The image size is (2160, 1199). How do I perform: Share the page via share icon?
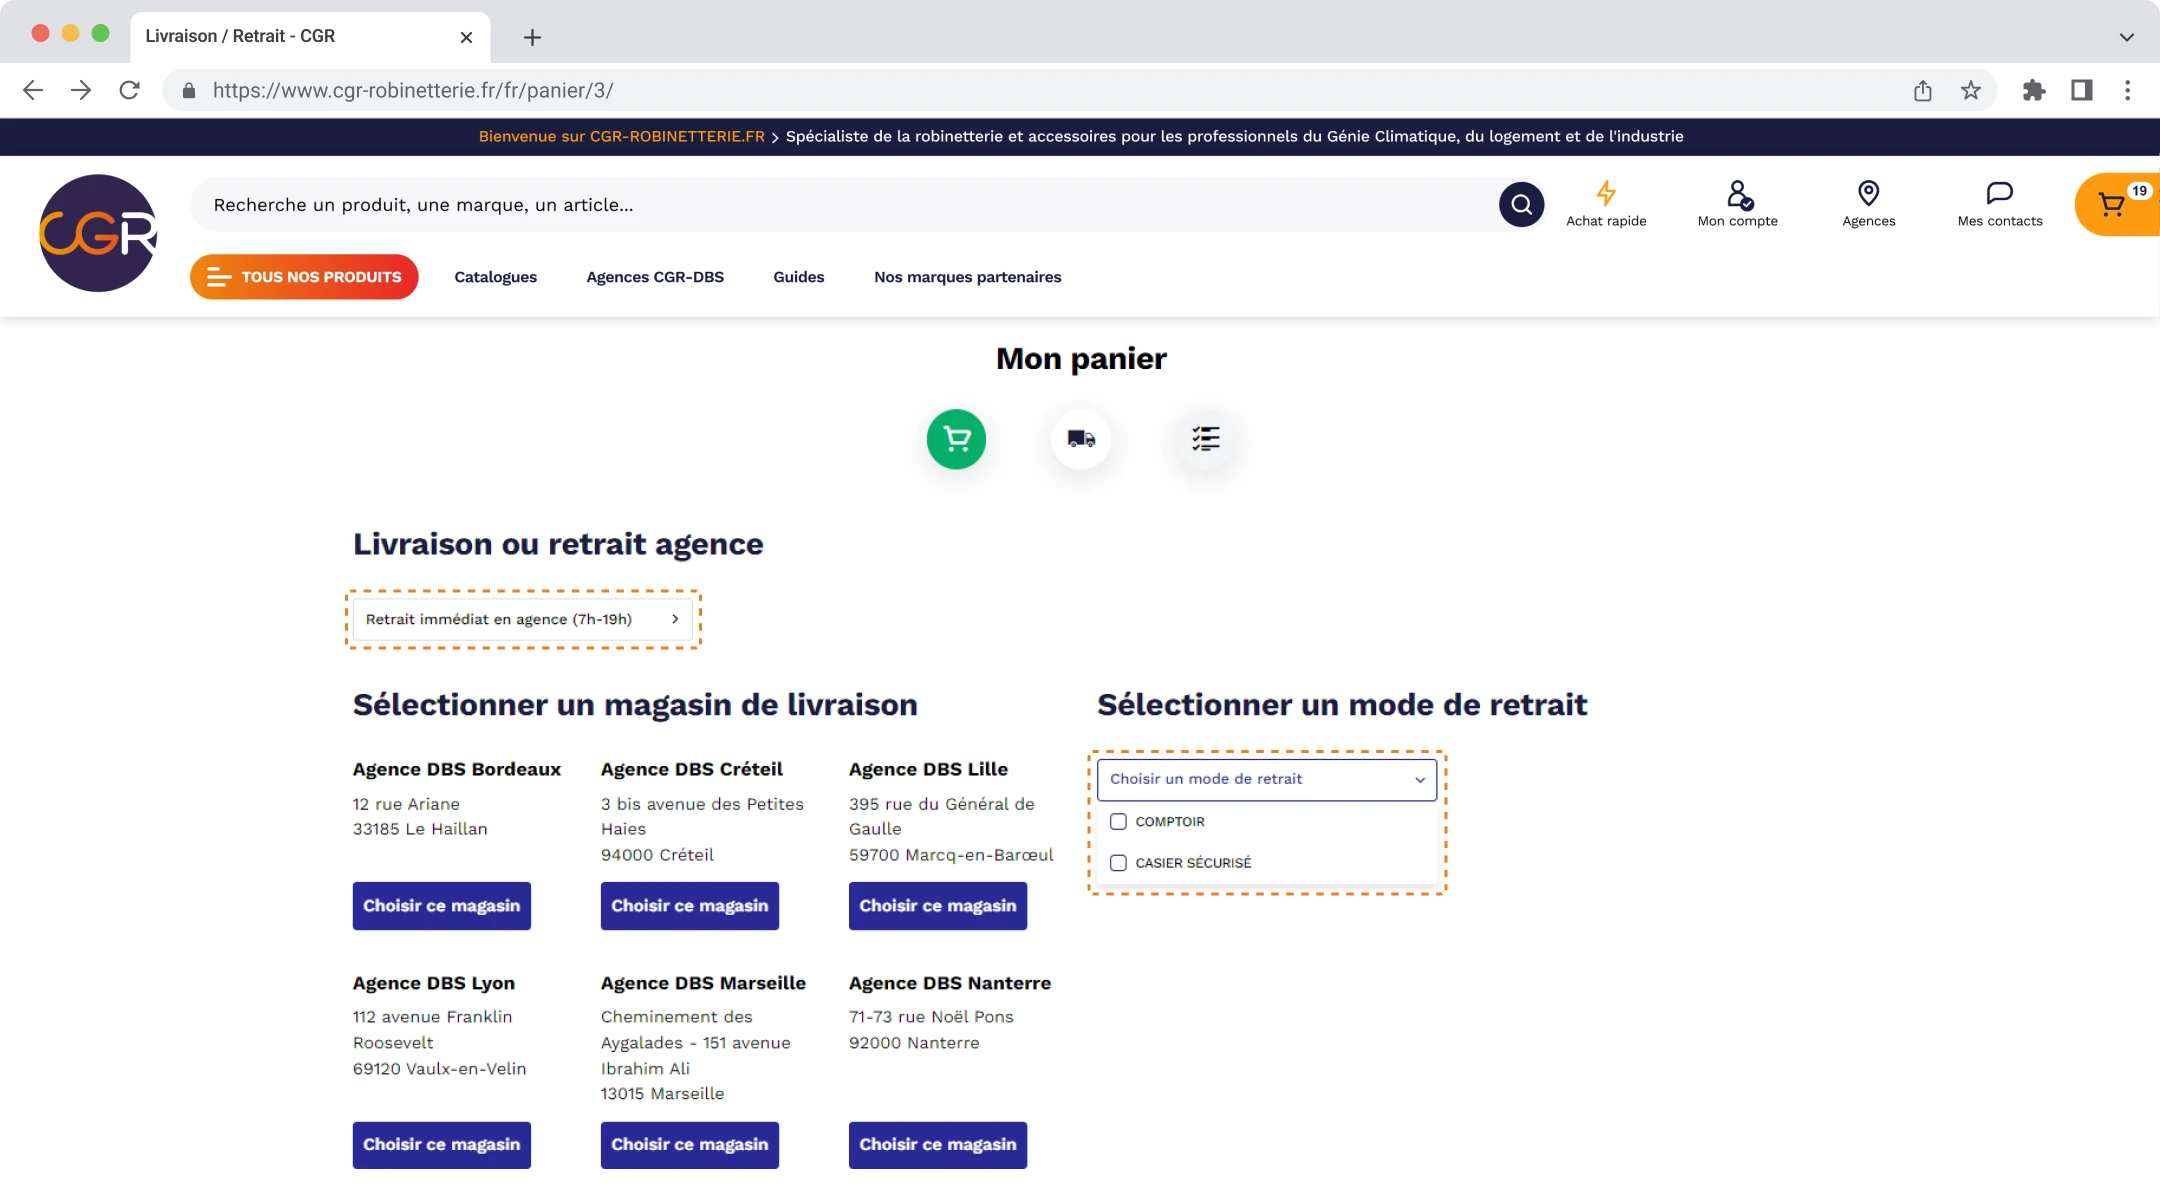(x=1923, y=91)
